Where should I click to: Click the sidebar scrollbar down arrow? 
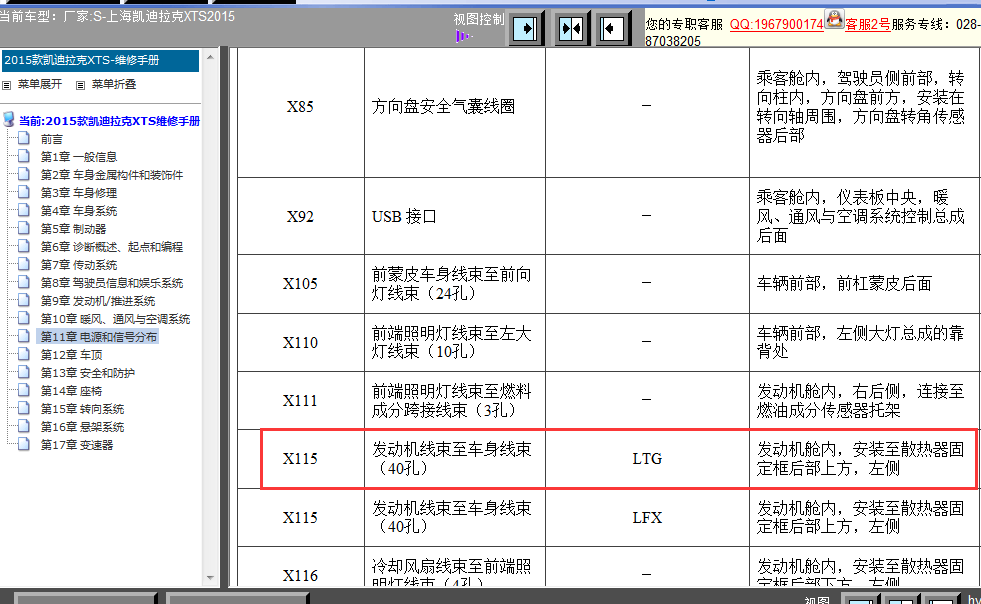[210, 578]
